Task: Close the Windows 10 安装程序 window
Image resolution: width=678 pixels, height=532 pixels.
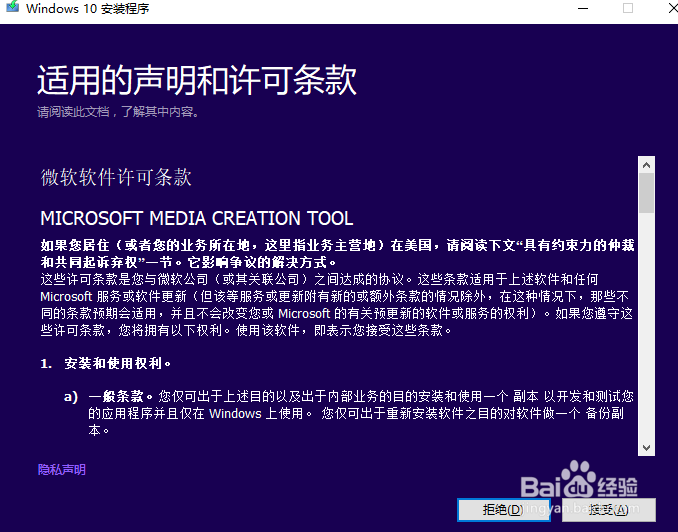Action: (x=672, y=8)
